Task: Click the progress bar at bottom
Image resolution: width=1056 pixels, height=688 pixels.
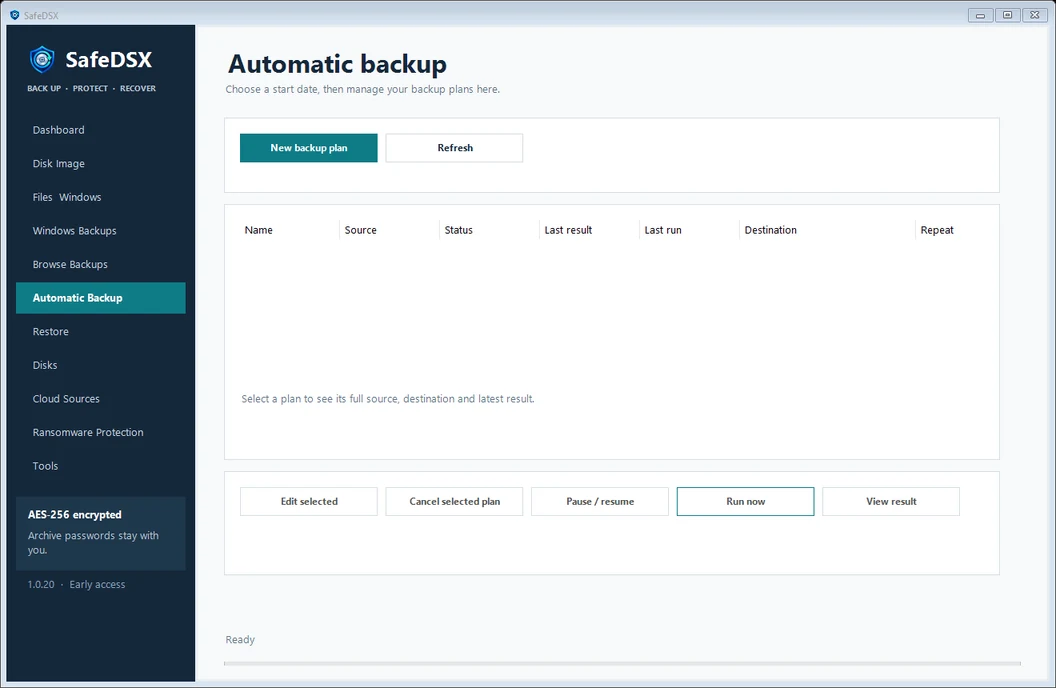Action: pyautogui.click(x=622, y=663)
